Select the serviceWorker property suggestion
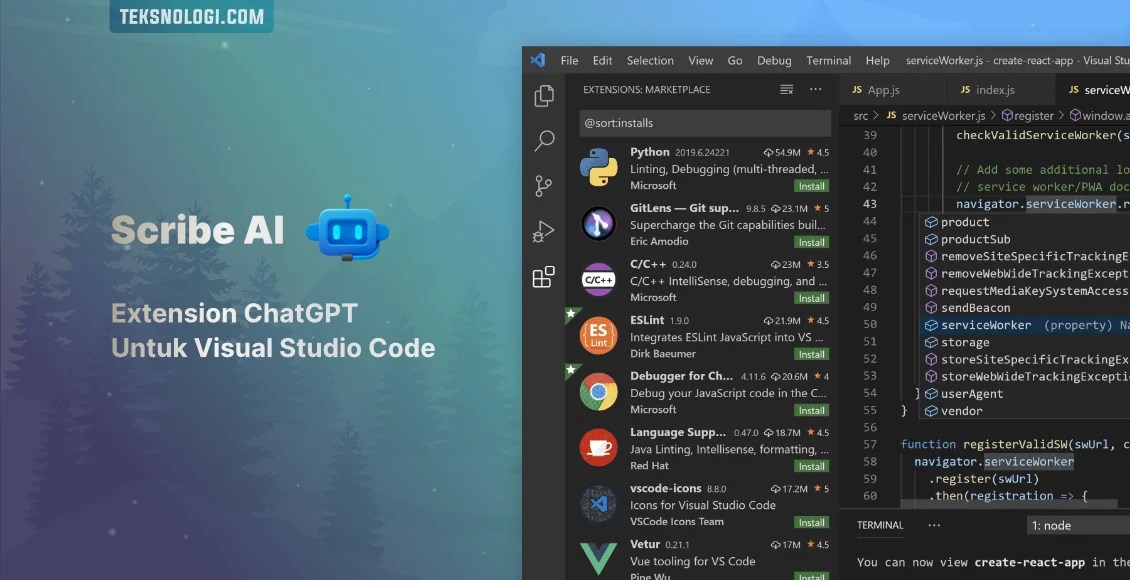The image size is (1130, 580). (x=1027, y=325)
